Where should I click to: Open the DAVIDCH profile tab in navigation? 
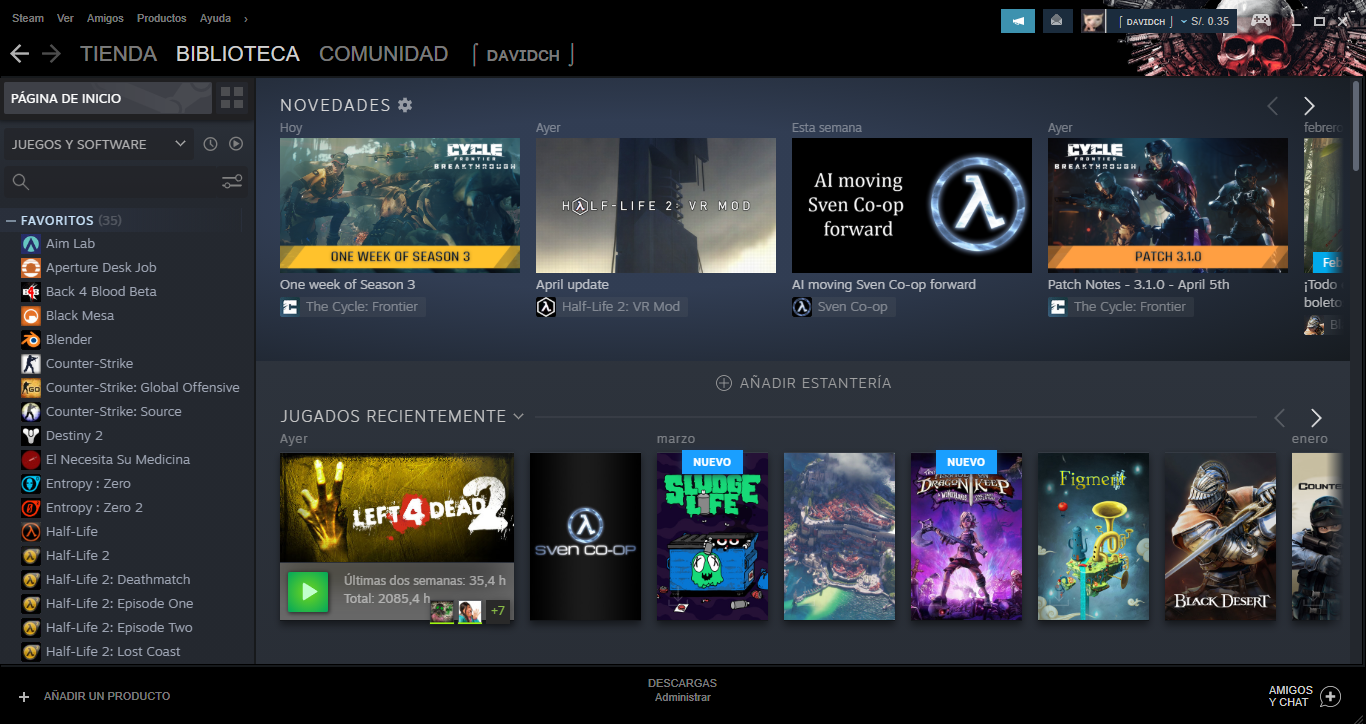coord(523,55)
